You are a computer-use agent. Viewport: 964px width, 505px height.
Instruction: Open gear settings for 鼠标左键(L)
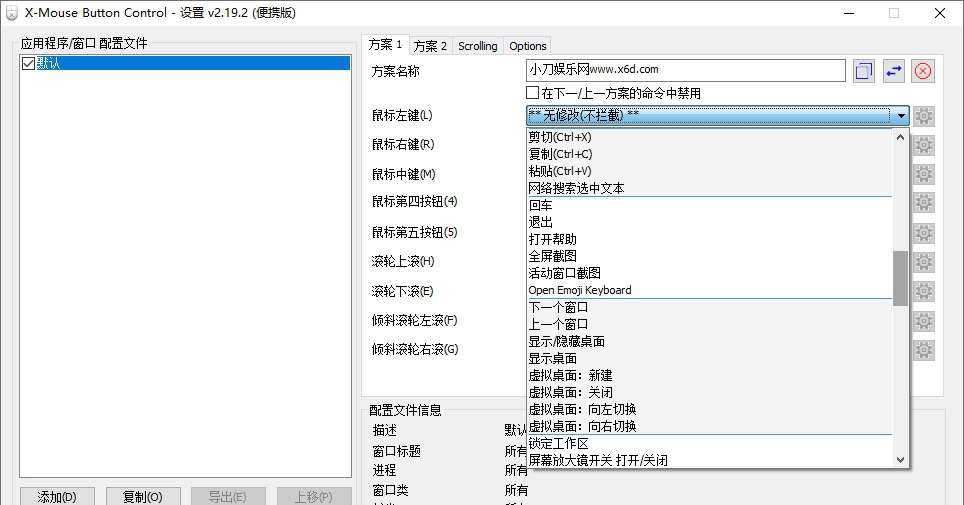click(923, 116)
